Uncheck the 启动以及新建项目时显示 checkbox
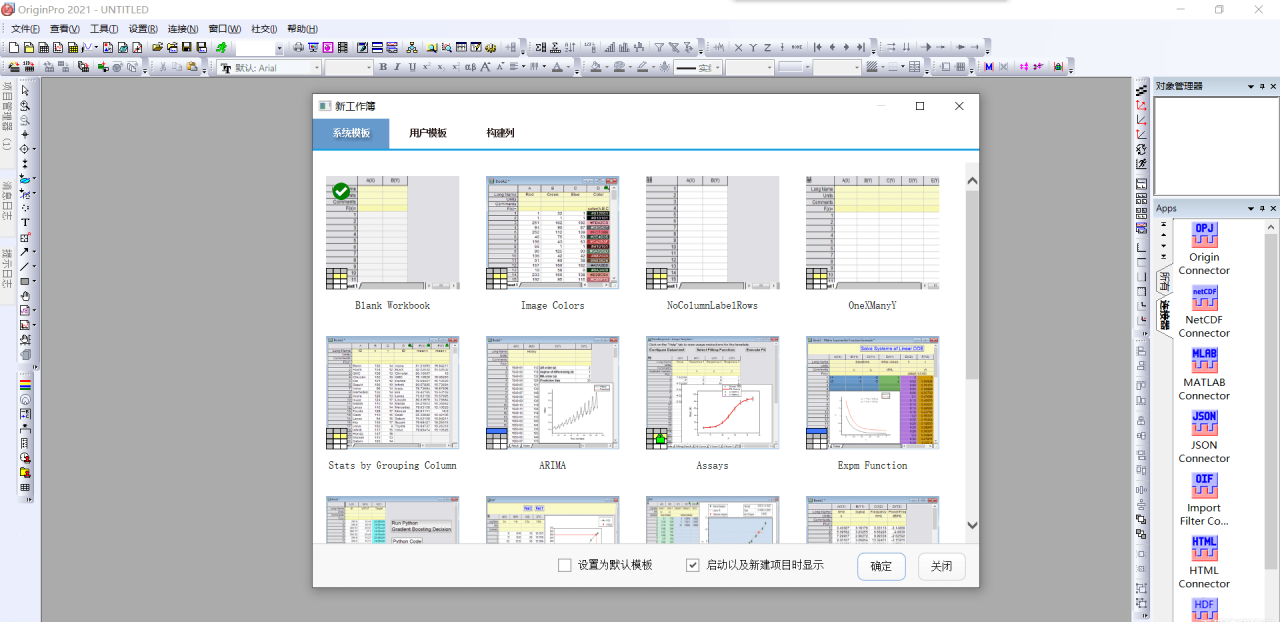This screenshot has width=1280, height=622. (x=693, y=565)
